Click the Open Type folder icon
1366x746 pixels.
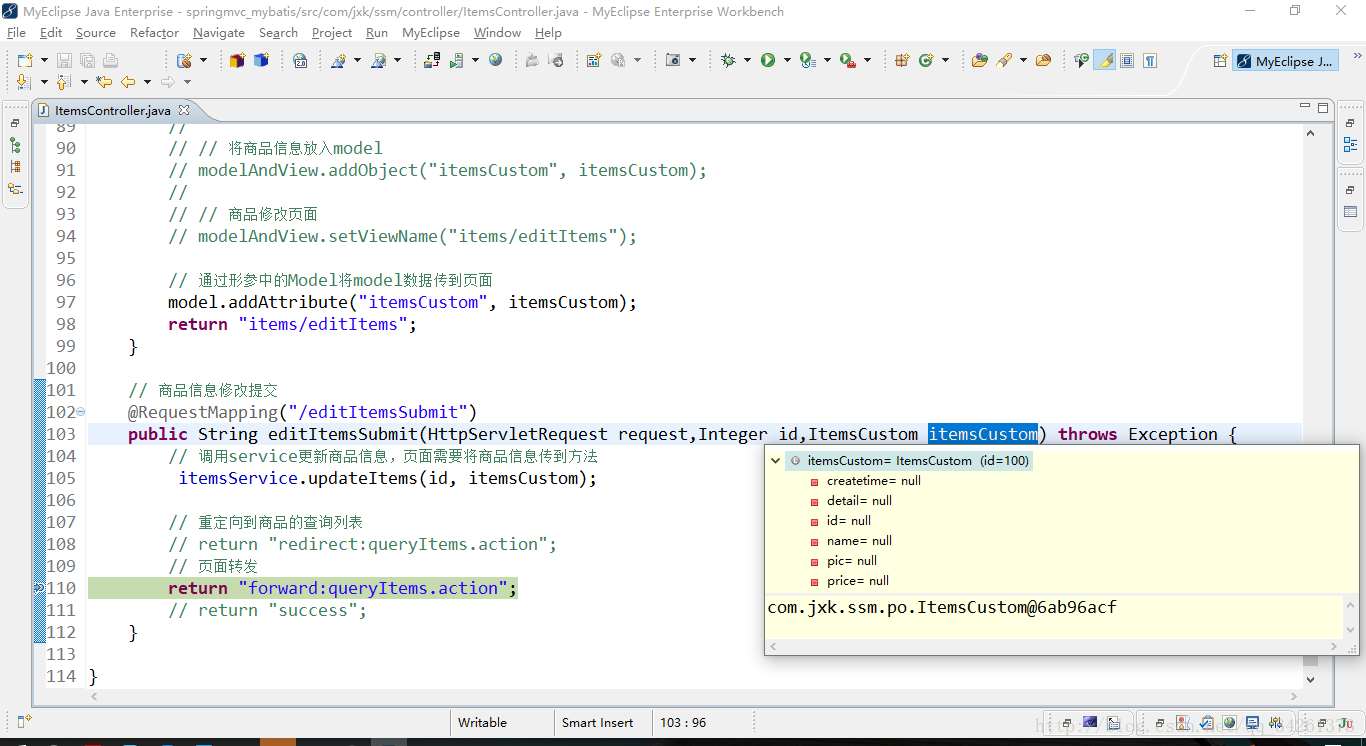click(979, 60)
